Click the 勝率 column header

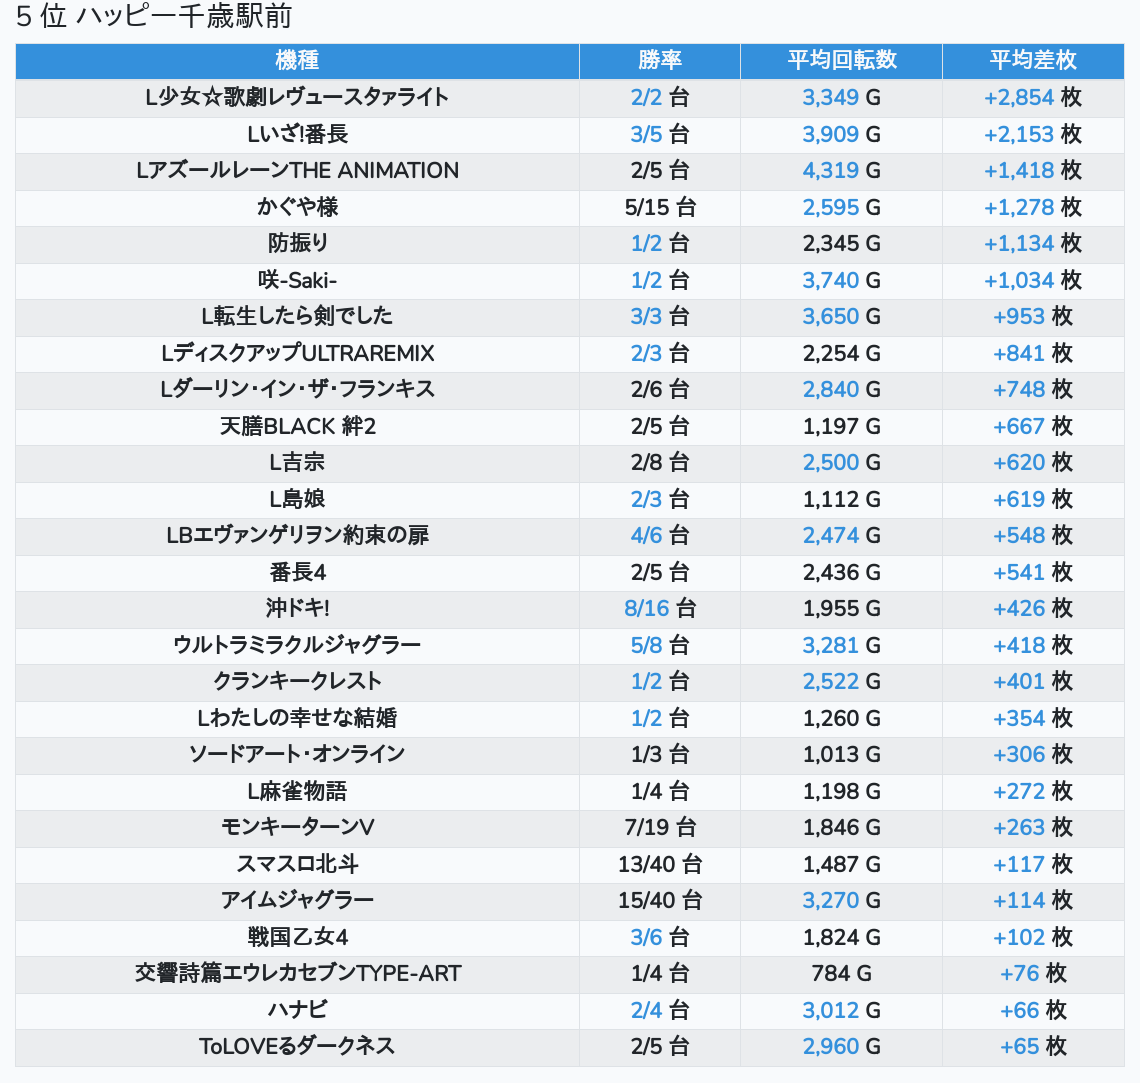(x=659, y=60)
